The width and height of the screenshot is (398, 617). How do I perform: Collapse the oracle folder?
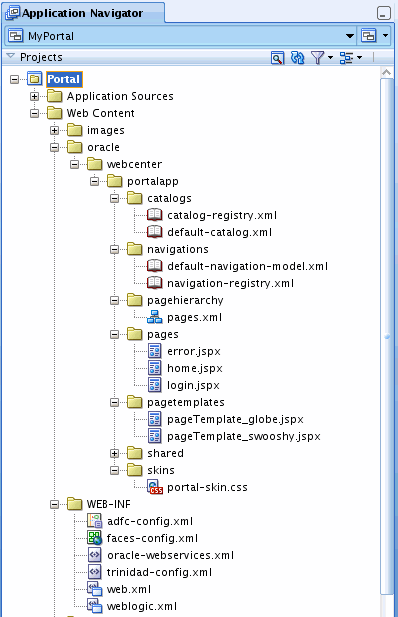click(55, 147)
